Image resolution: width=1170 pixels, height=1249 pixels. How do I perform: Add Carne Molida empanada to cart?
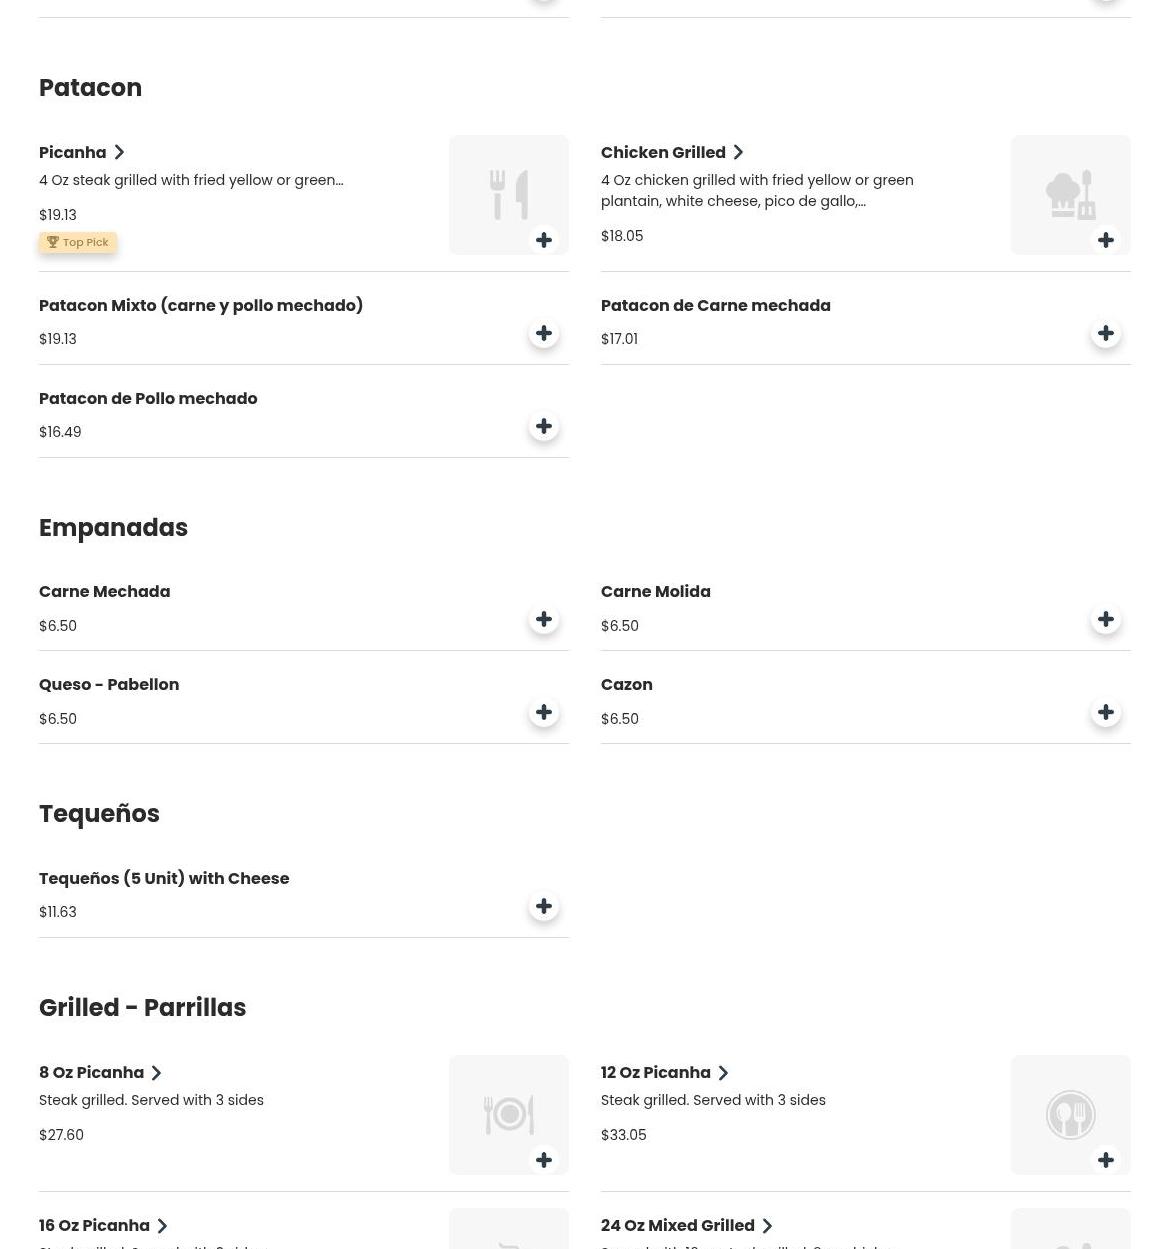click(1106, 619)
